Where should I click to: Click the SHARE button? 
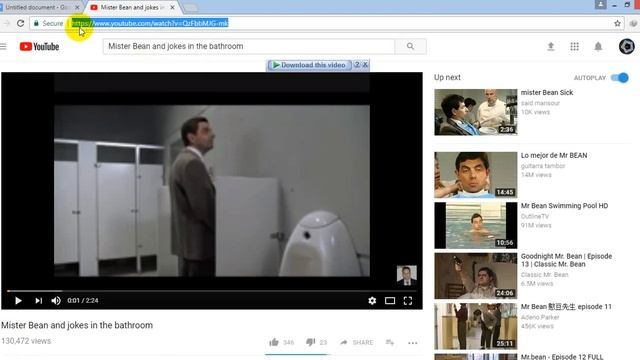coord(357,342)
